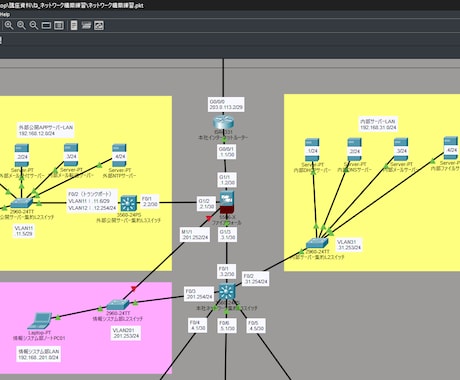Open the Help menu
The height and width of the screenshot is (380, 460).
pos(5,14)
